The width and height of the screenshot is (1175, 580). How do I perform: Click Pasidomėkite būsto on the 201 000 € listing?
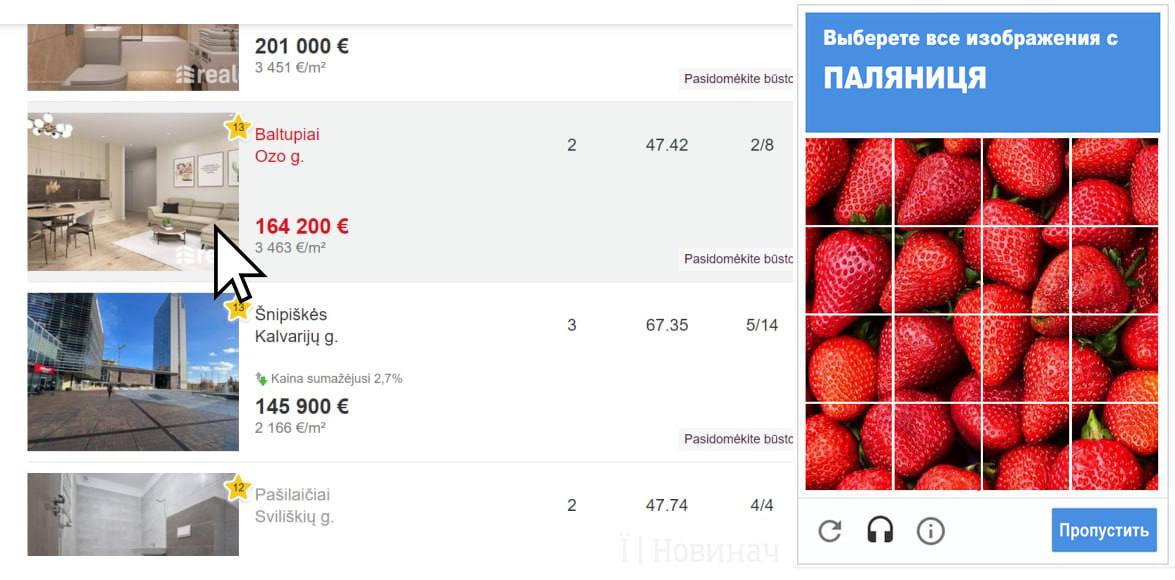pos(738,78)
